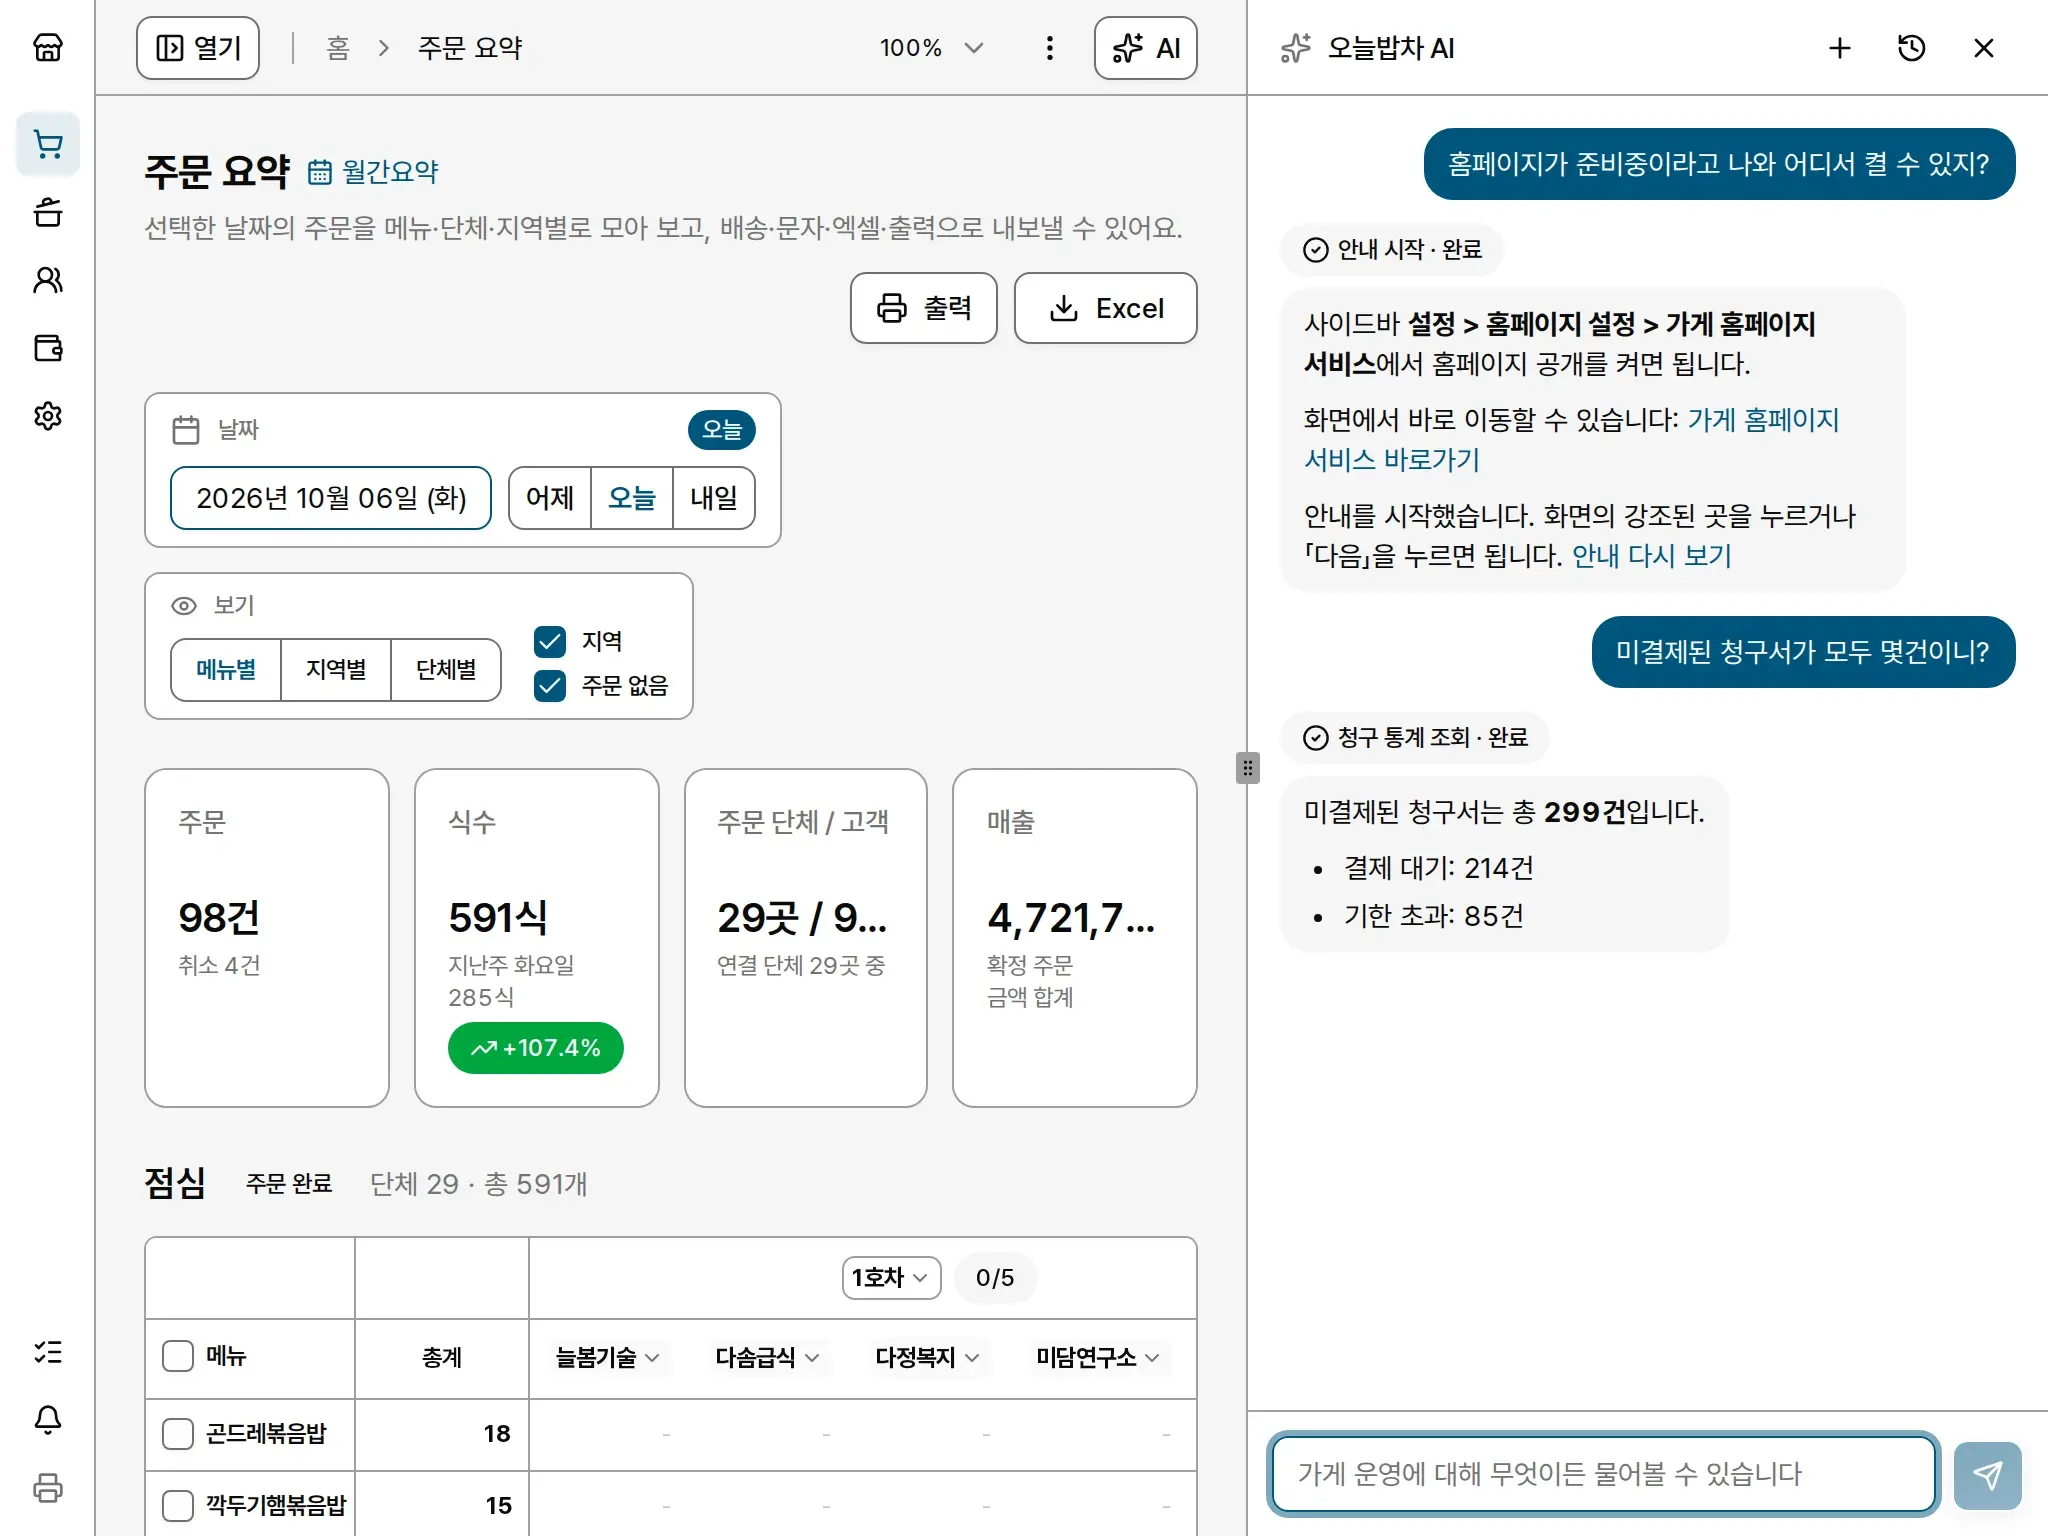Download with the Excel button
Screen dimensions: 2048x1536
[1106, 308]
